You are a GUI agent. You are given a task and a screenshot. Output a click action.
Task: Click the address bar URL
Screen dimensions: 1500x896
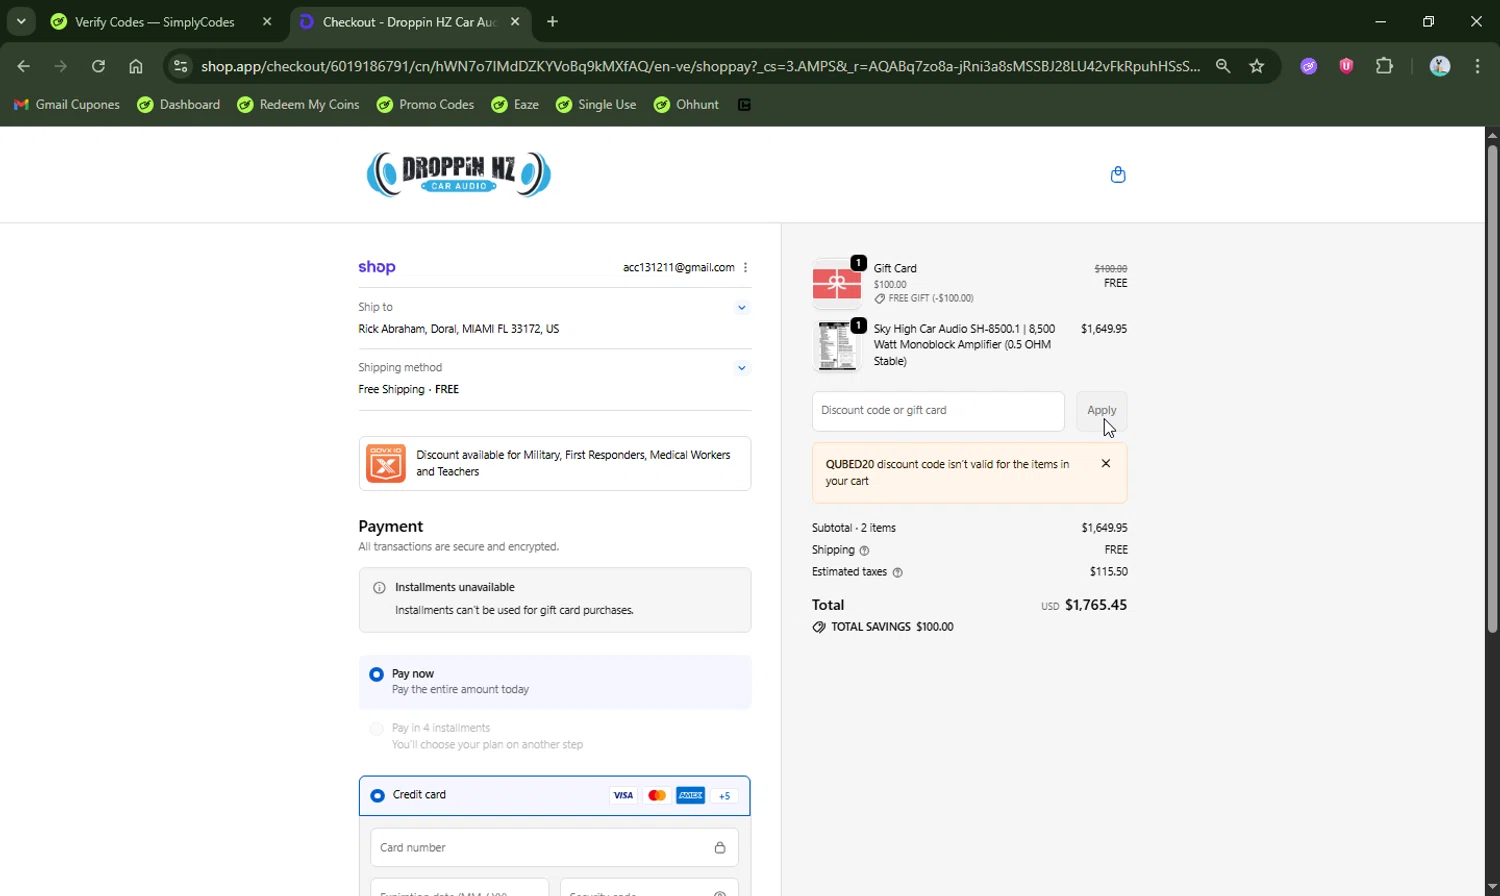[700, 67]
